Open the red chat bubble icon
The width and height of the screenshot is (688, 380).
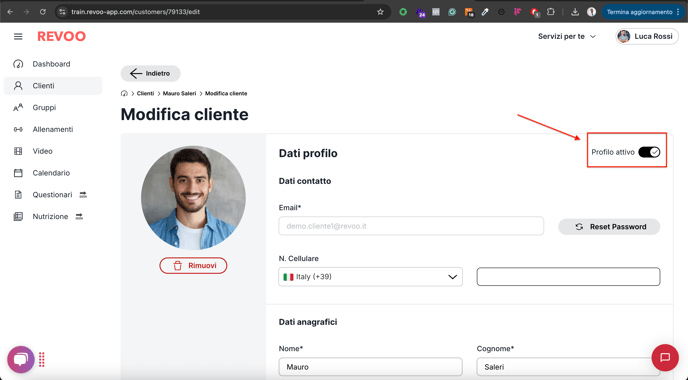(665, 357)
